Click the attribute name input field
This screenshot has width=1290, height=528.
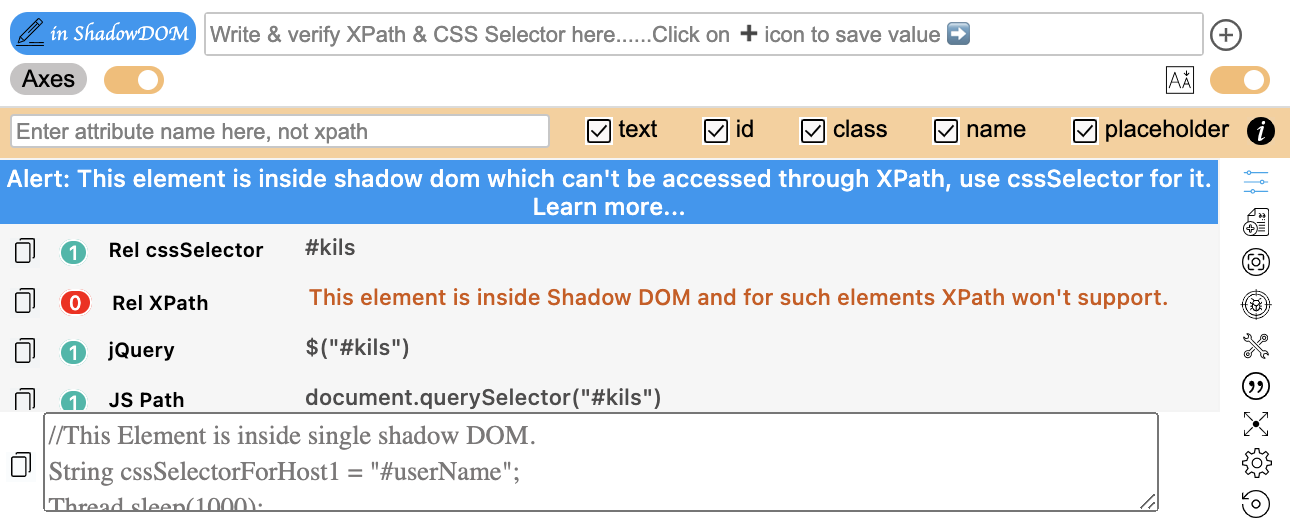(280, 131)
